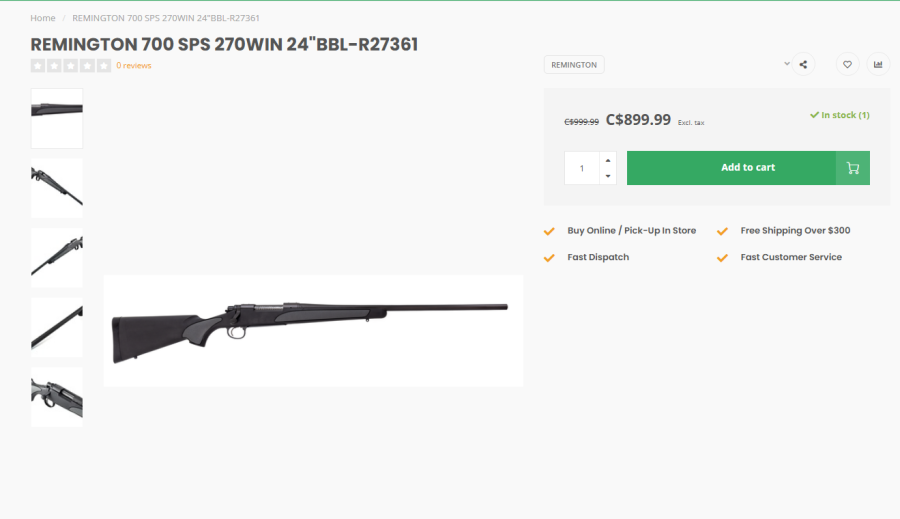Select the second rifle thumbnail
The width and height of the screenshot is (900, 519).
tap(57, 187)
